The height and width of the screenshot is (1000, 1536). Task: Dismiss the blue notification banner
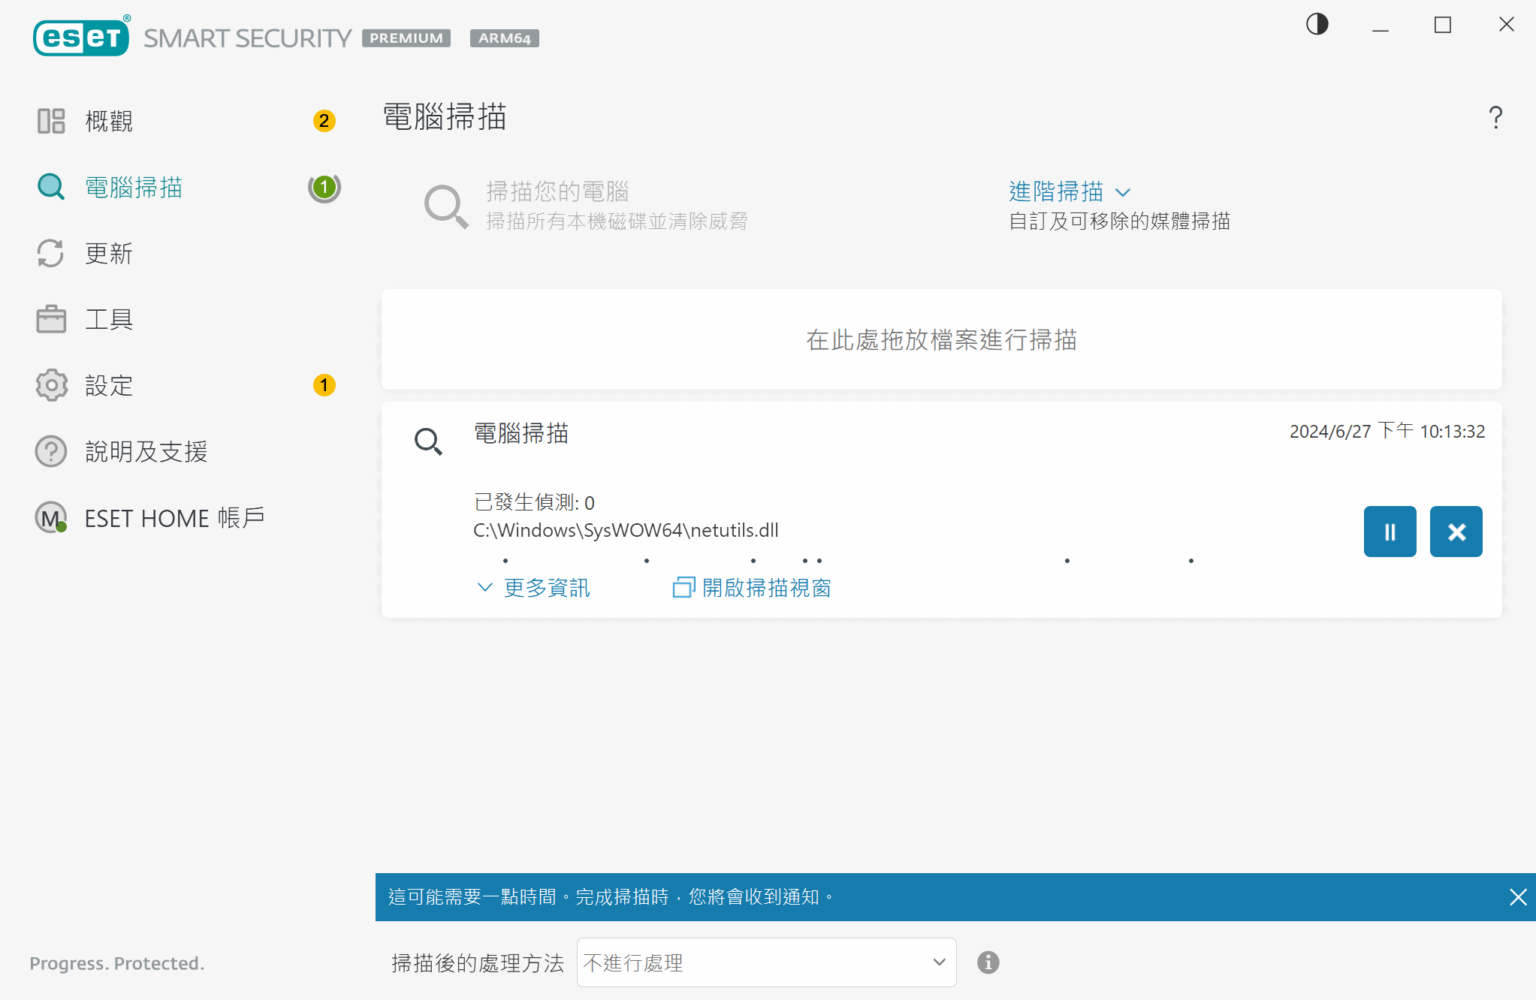pyautogui.click(x=1518, y=897)
